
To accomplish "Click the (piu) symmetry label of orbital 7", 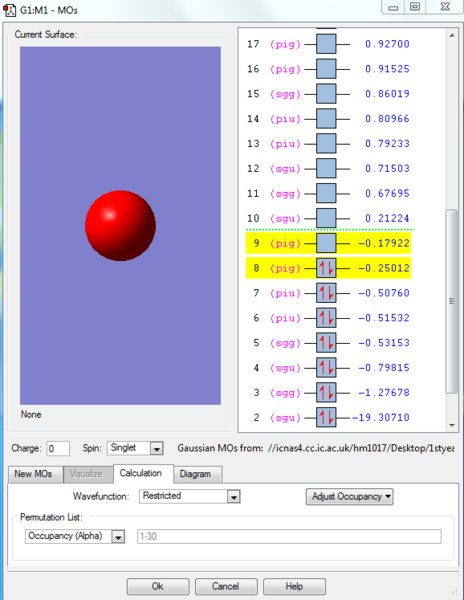I will (x=285, y=293).
